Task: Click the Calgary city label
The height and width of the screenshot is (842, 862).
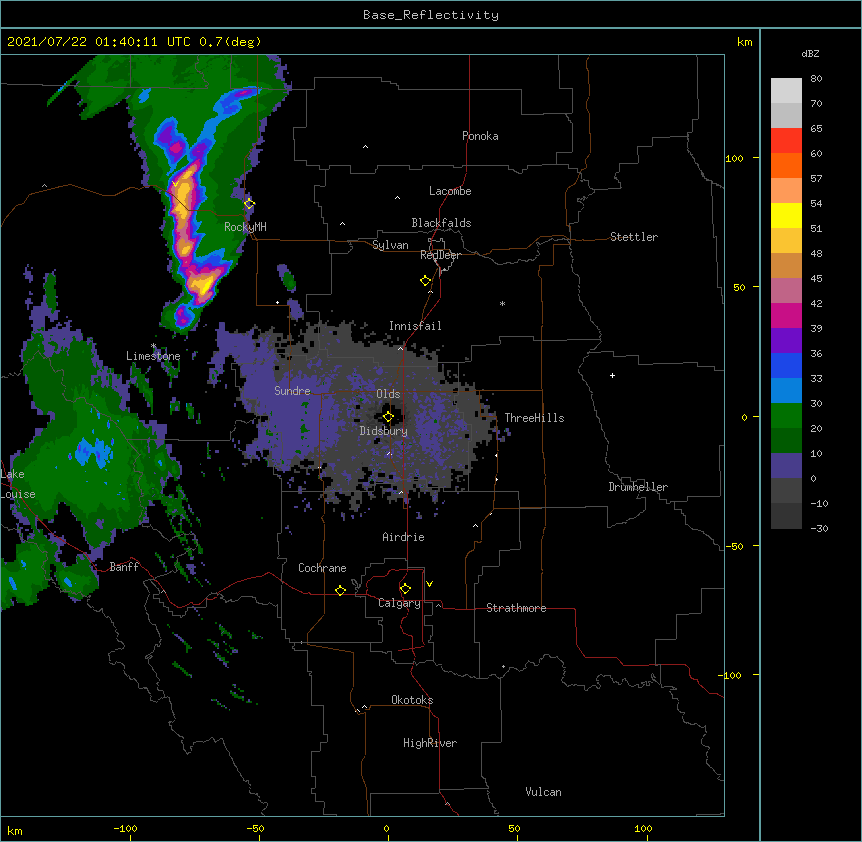Action: (399, 603)
